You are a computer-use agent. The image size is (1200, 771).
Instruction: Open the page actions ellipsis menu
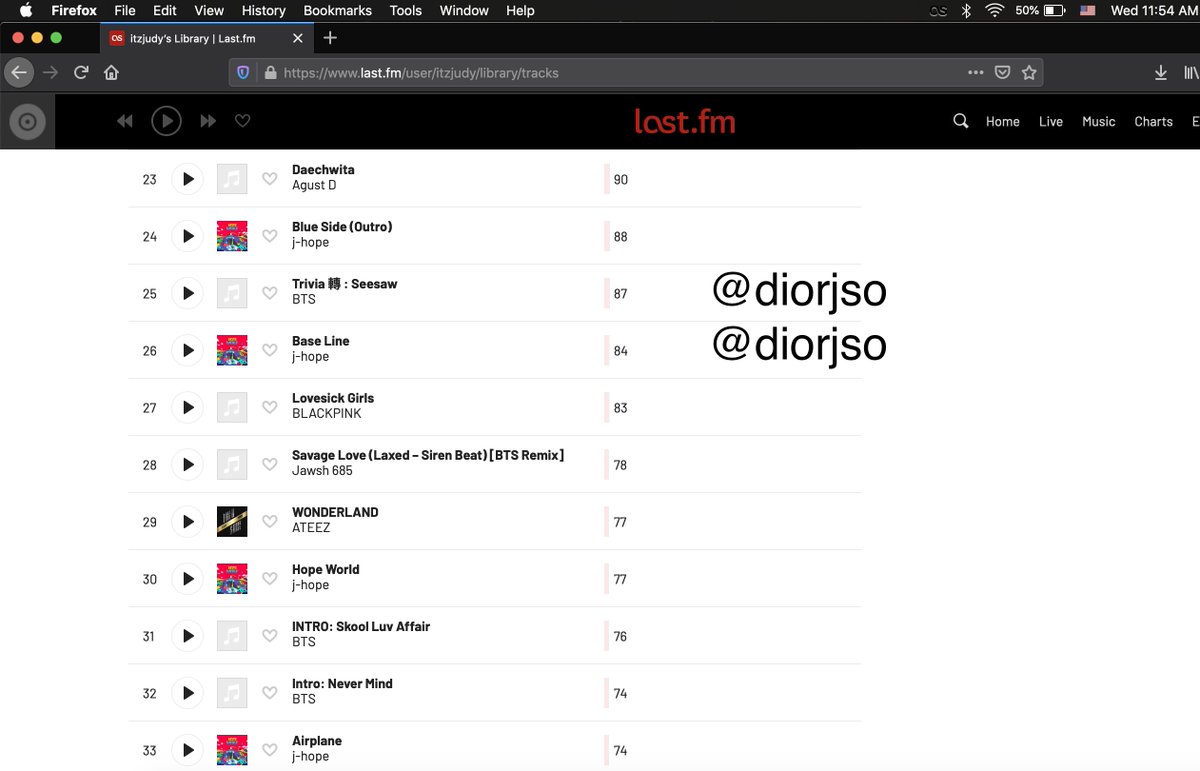click(x=976, y=73)
